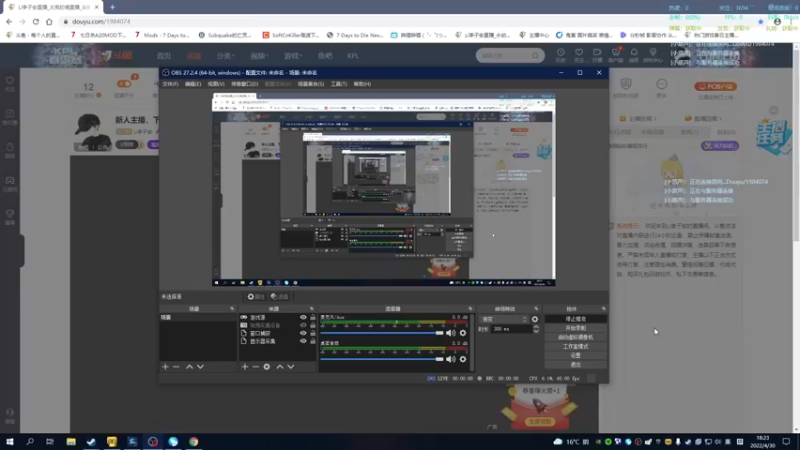Viewport: 800px width, 450px height.
Task: Toggle visibility of 显示器采集 source
Action: [x=303, y=341]
